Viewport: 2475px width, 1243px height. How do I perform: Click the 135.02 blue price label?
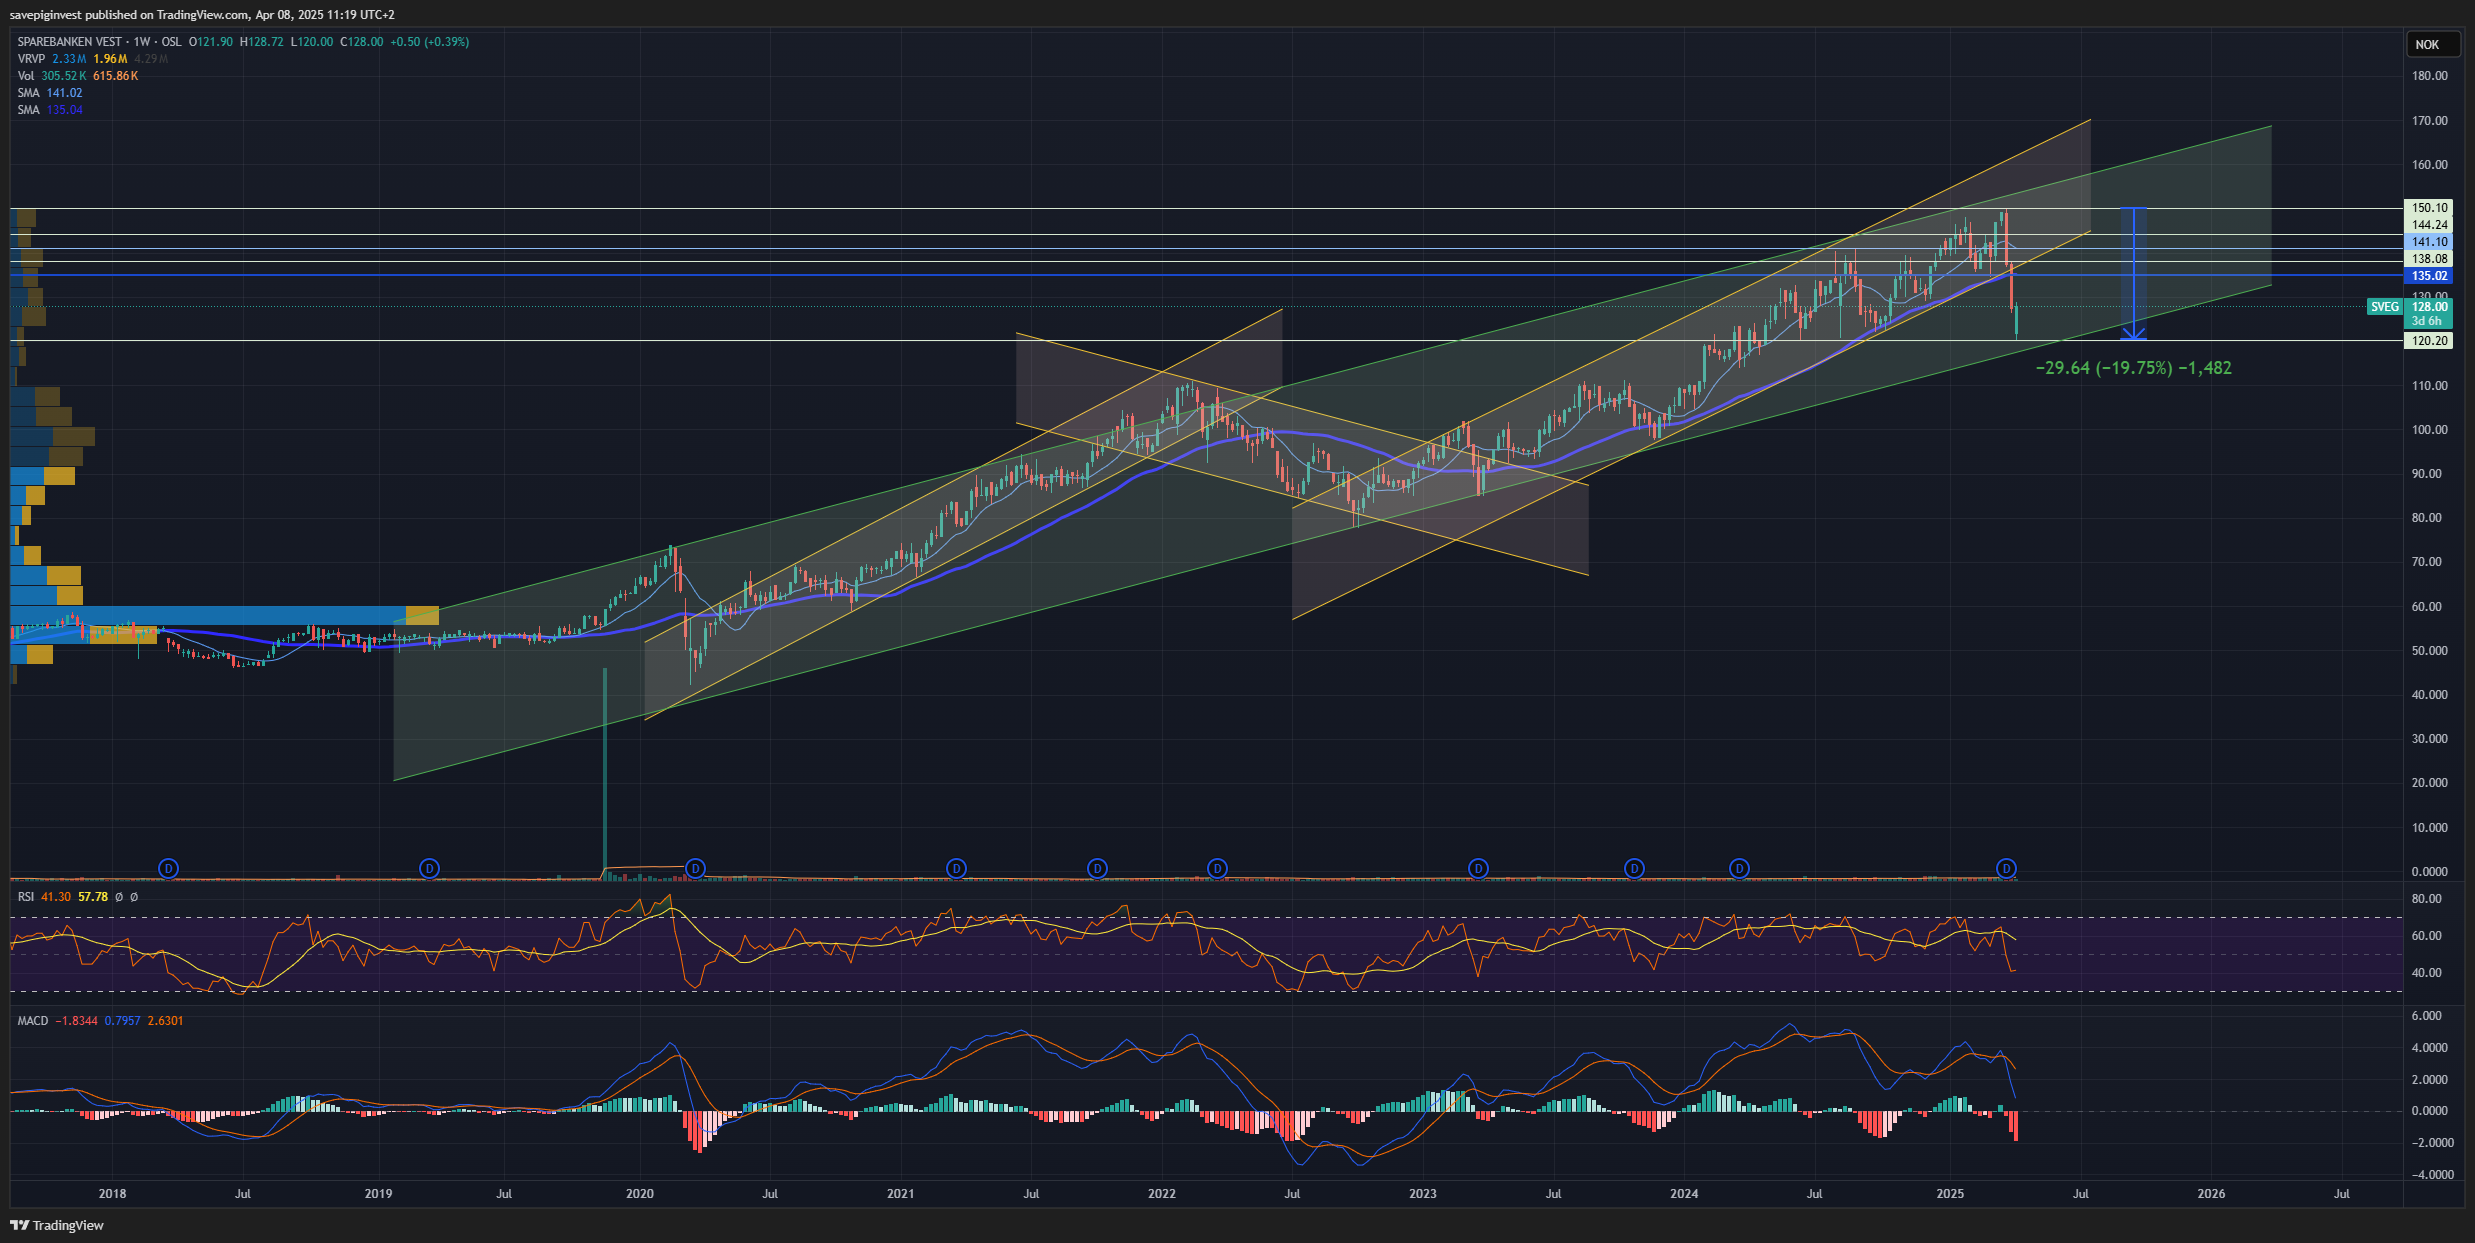[x=2427, y=276]
